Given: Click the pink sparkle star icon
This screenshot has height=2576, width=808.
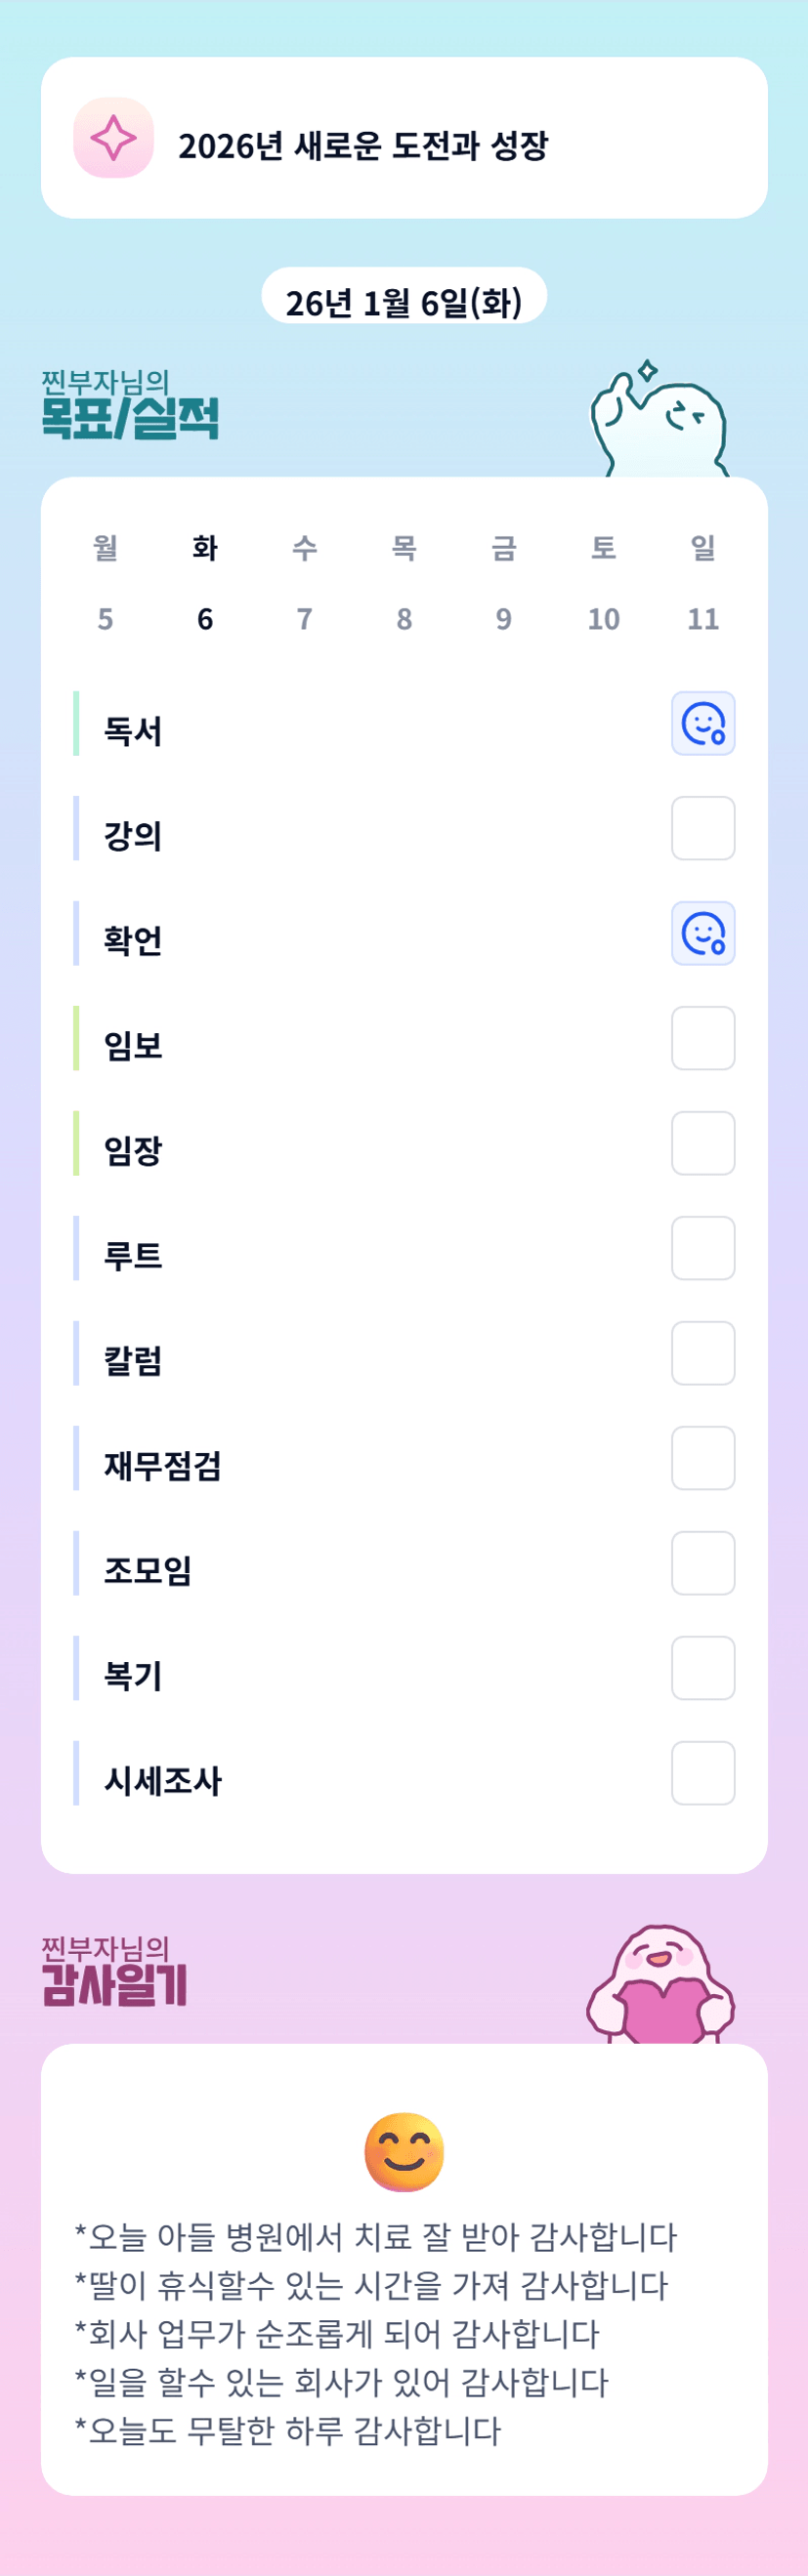Looking at the screenshot, I should pyautogui.click(x=113, y=138).
